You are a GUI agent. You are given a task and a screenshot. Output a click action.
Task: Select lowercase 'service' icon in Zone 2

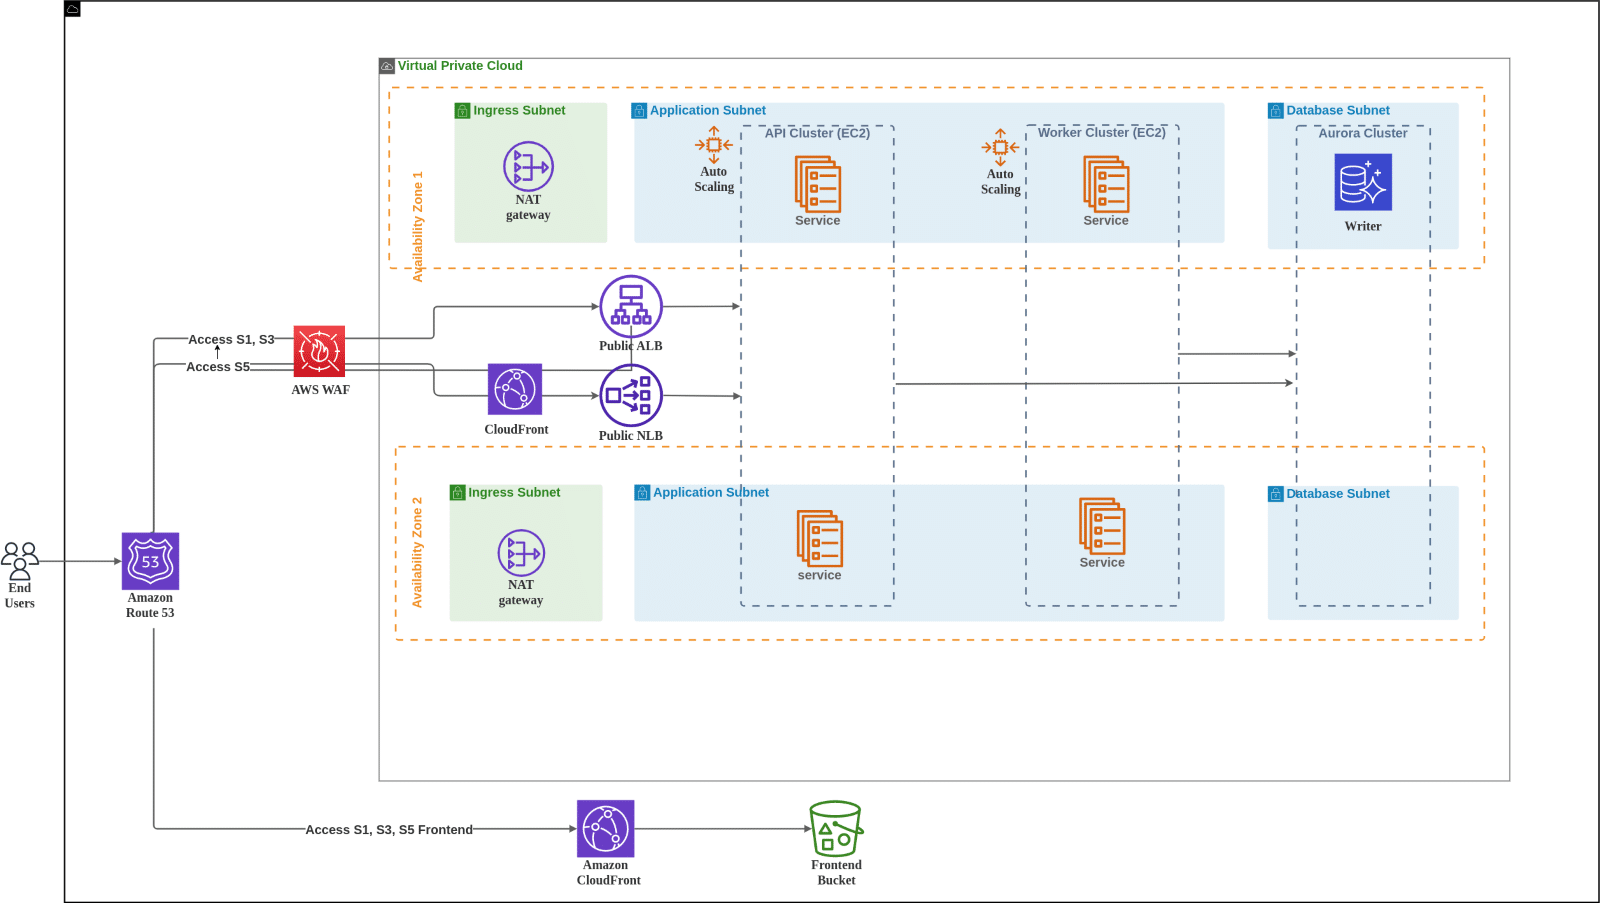[820, 538]
